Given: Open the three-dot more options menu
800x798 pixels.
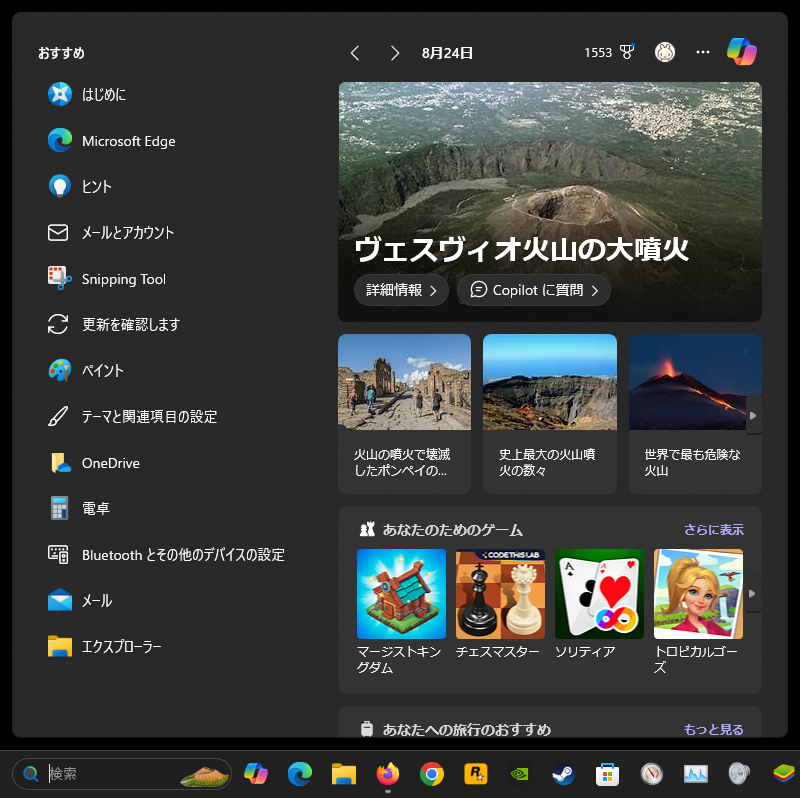Looking at the screenshot, I should 702,52.
